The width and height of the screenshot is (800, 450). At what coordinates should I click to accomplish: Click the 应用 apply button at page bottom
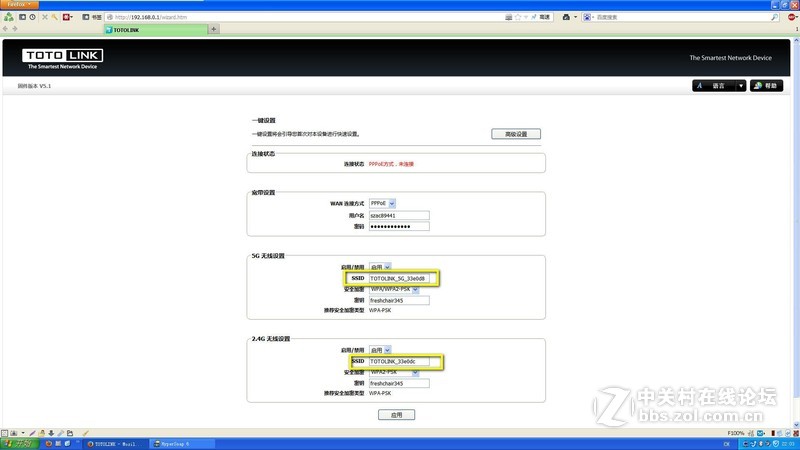coord(396,415)
